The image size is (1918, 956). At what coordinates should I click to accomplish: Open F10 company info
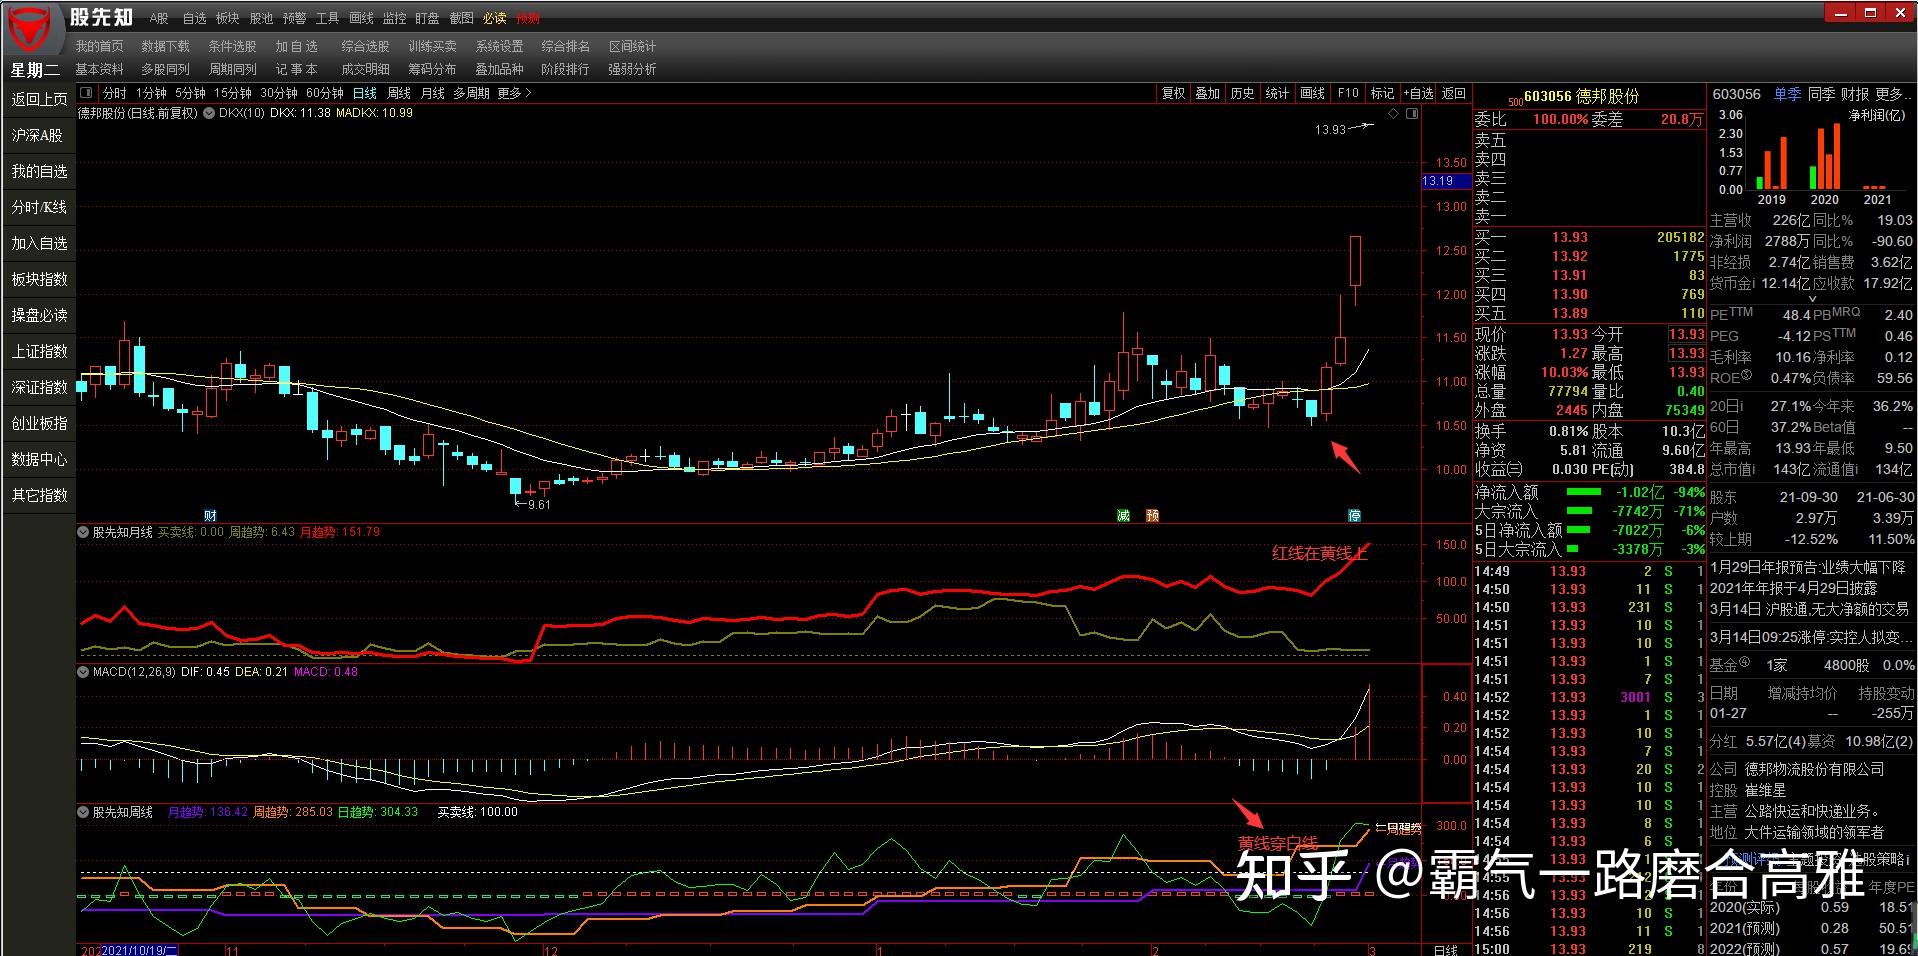point(1348,93)
